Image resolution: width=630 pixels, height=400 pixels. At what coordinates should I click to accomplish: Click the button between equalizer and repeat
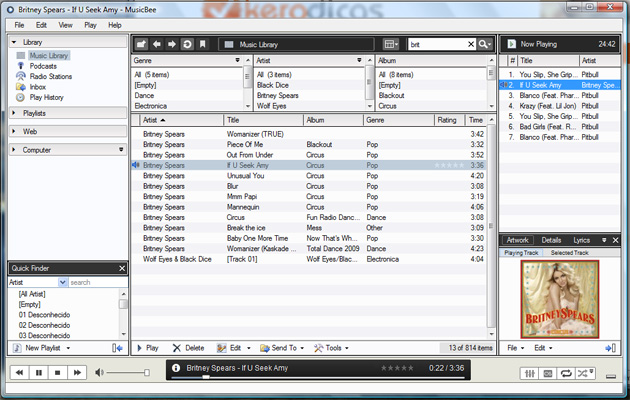pyautogui.click(x=548, y=373)
